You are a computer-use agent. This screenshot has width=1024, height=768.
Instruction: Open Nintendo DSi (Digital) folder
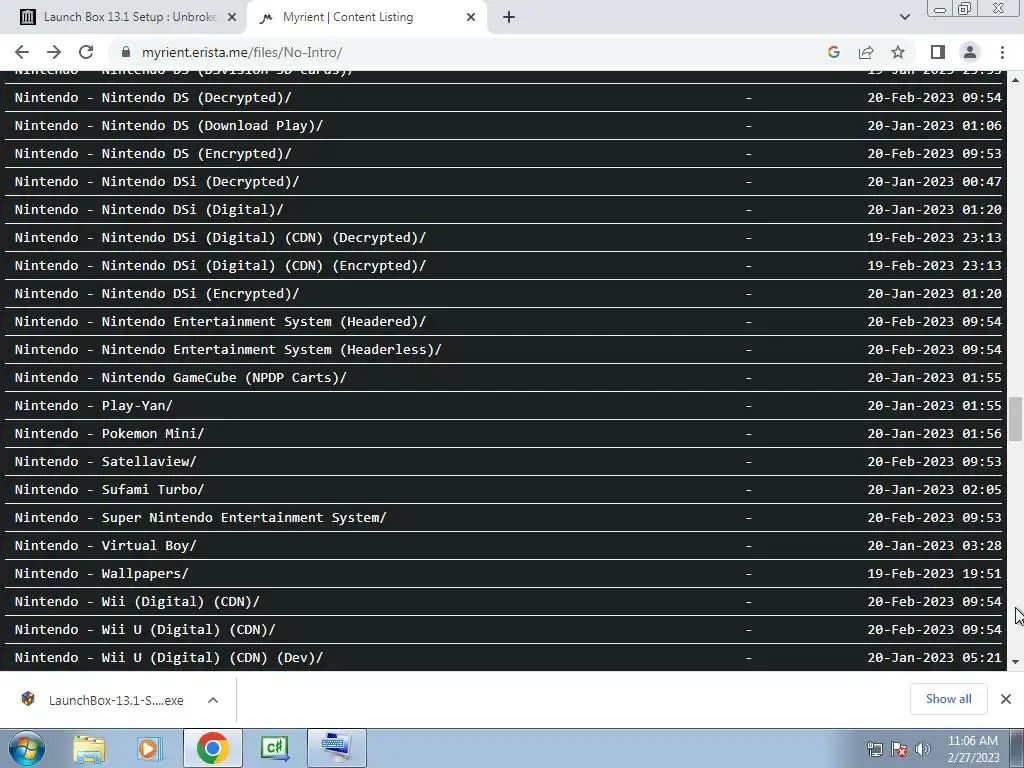(x=149, y=210)
